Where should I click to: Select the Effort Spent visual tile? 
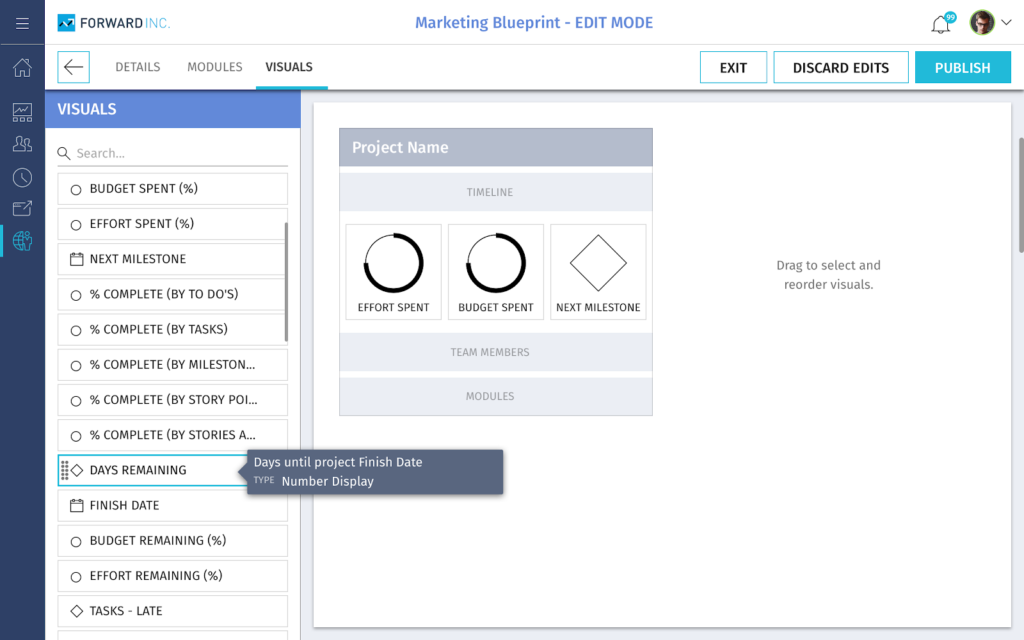click(x=393, y=271)
